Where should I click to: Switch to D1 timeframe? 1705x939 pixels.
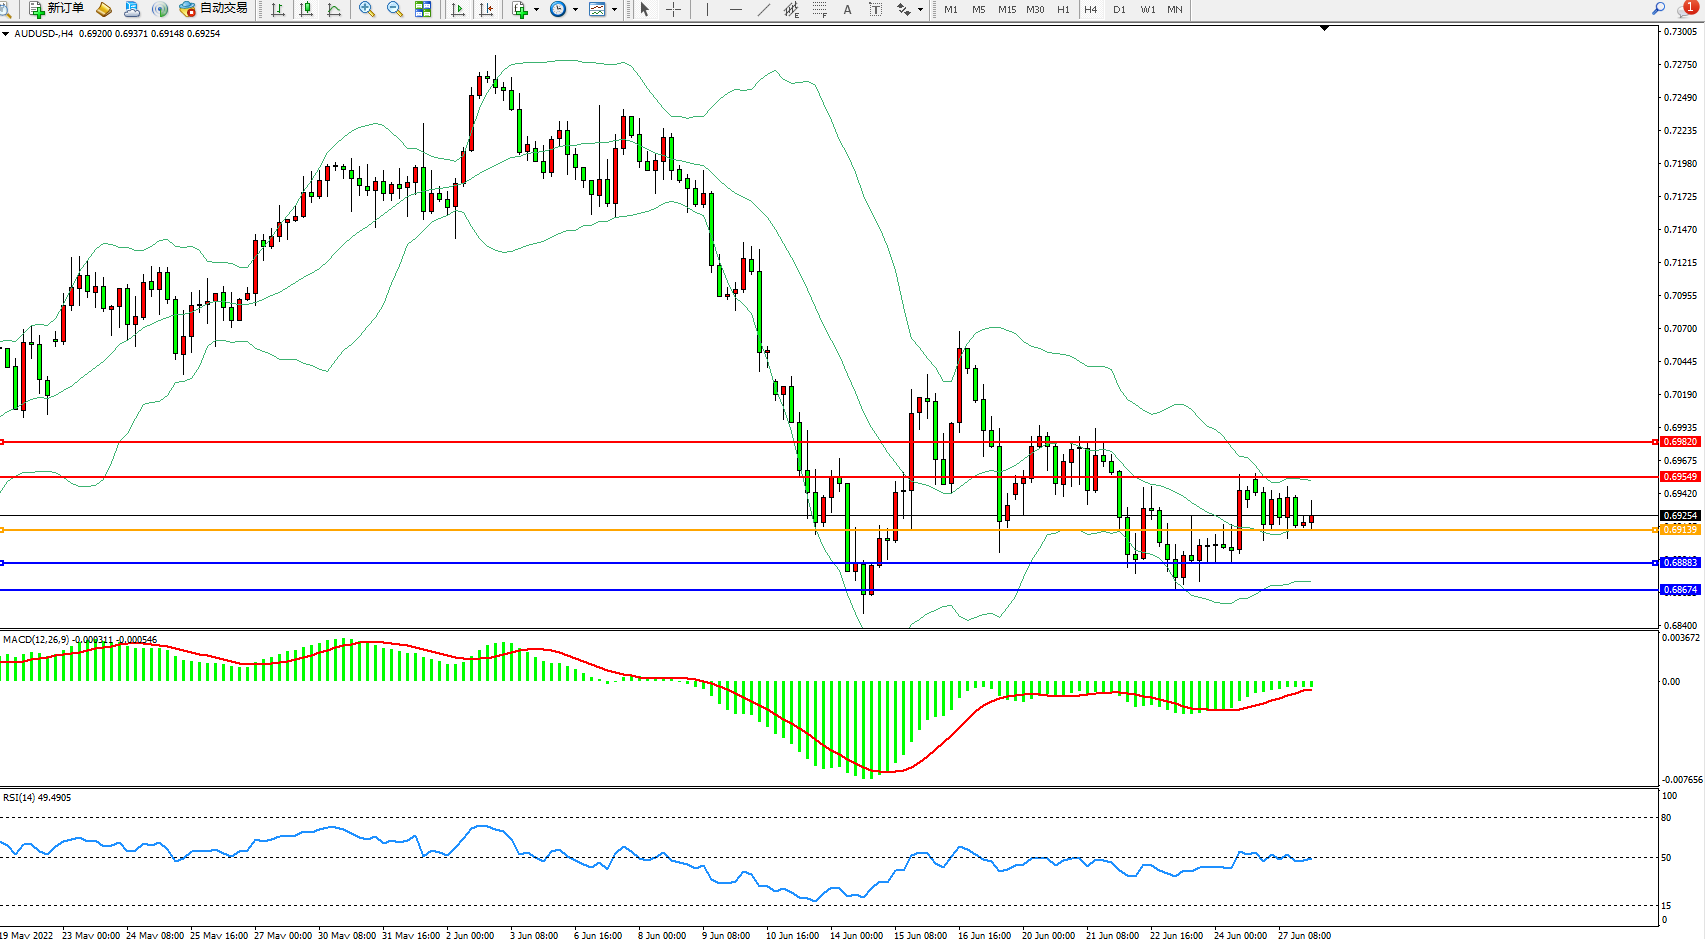[x=1119, y=9]
